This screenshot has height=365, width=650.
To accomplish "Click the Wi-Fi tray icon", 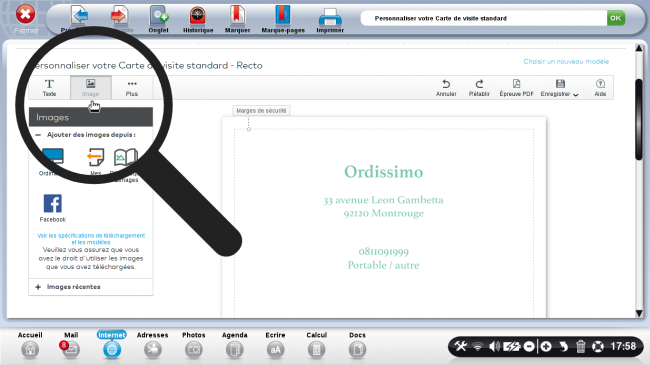I will pos(478,346).
